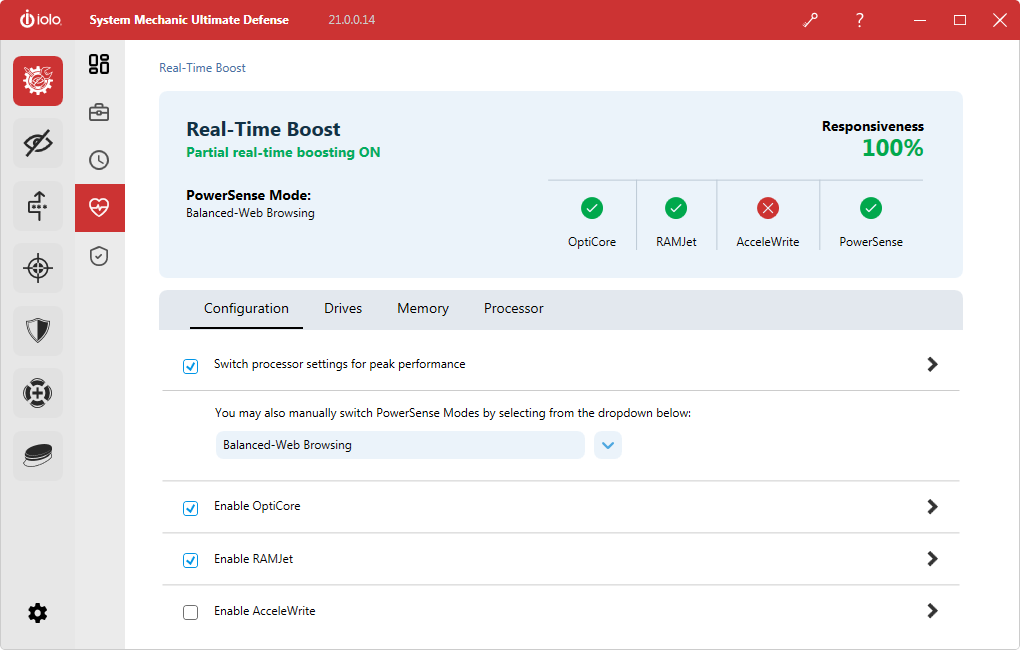The width and height of the screenshot is (1020, 650).
Task: Expand the Enable RAMJet row chevron
Action: [932, 559]
